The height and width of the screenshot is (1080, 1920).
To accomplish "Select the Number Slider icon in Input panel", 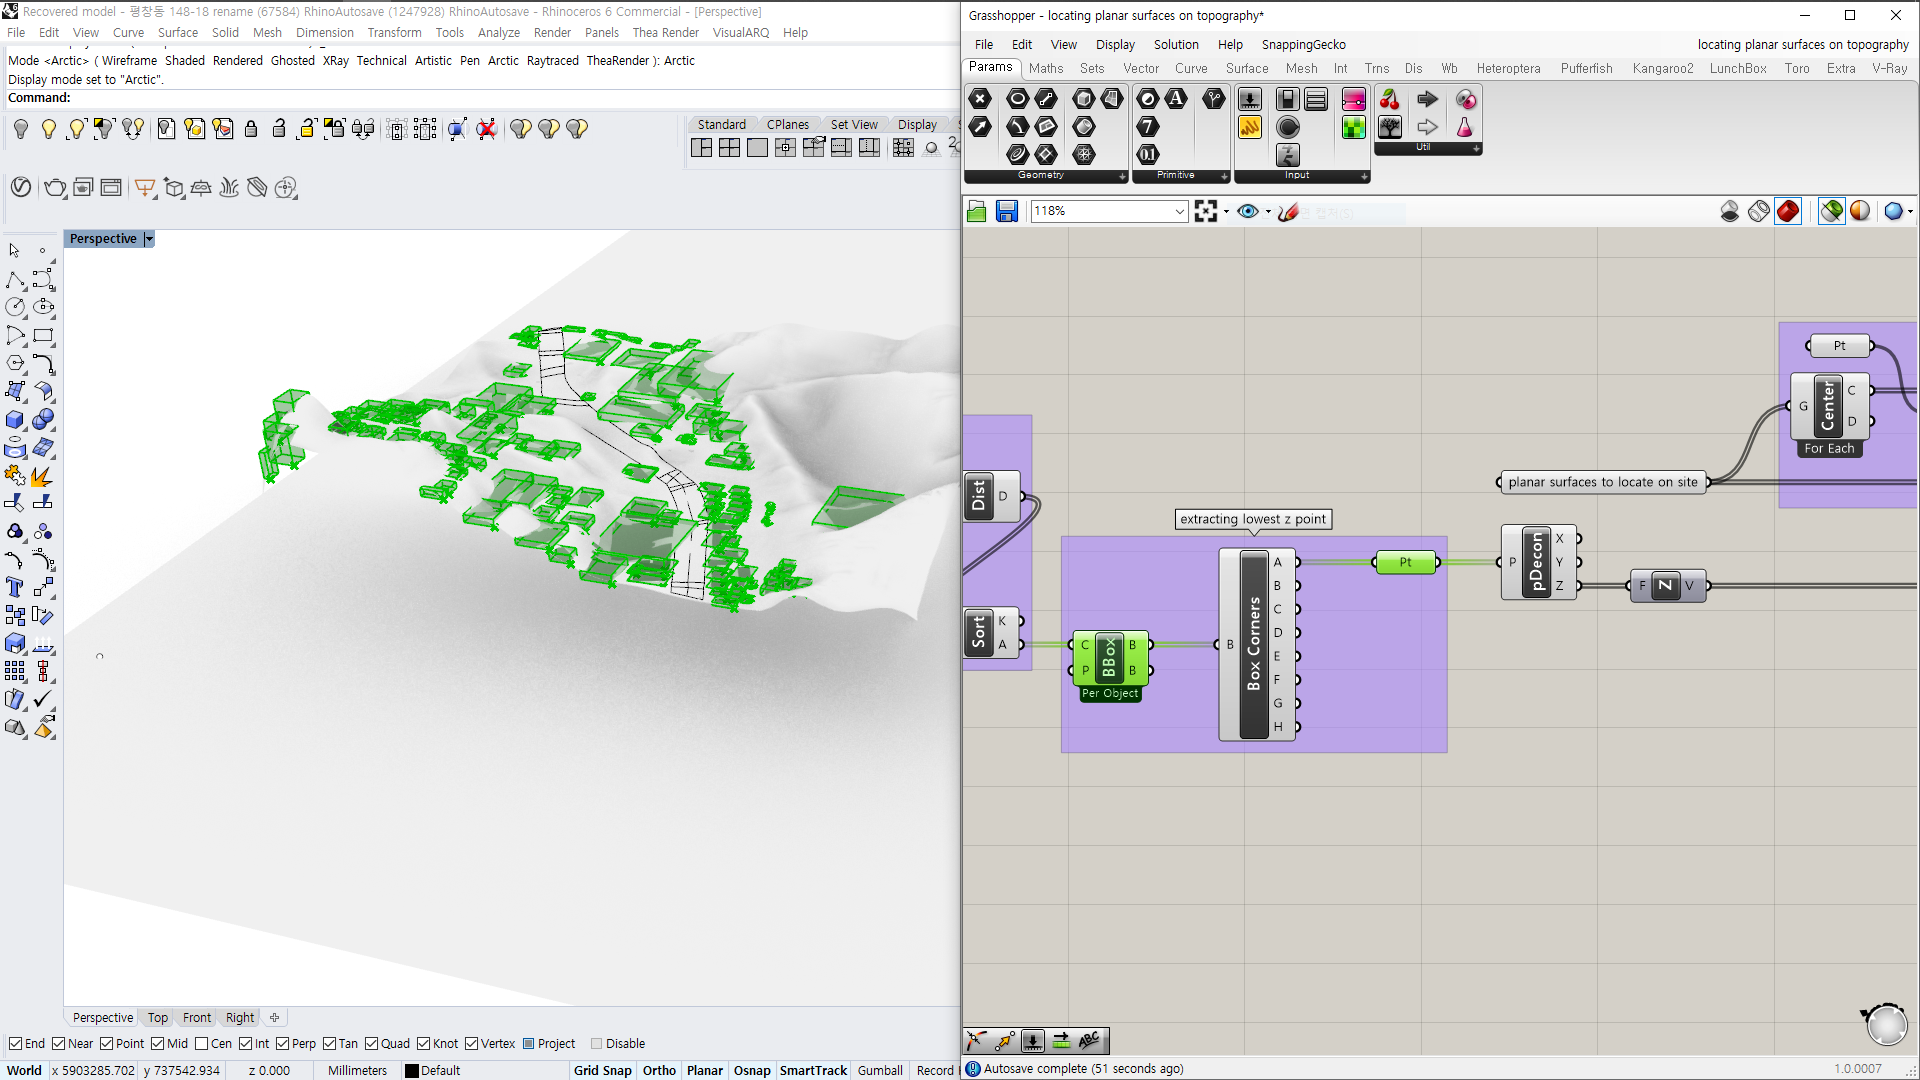I will [x=1250, y=99].
